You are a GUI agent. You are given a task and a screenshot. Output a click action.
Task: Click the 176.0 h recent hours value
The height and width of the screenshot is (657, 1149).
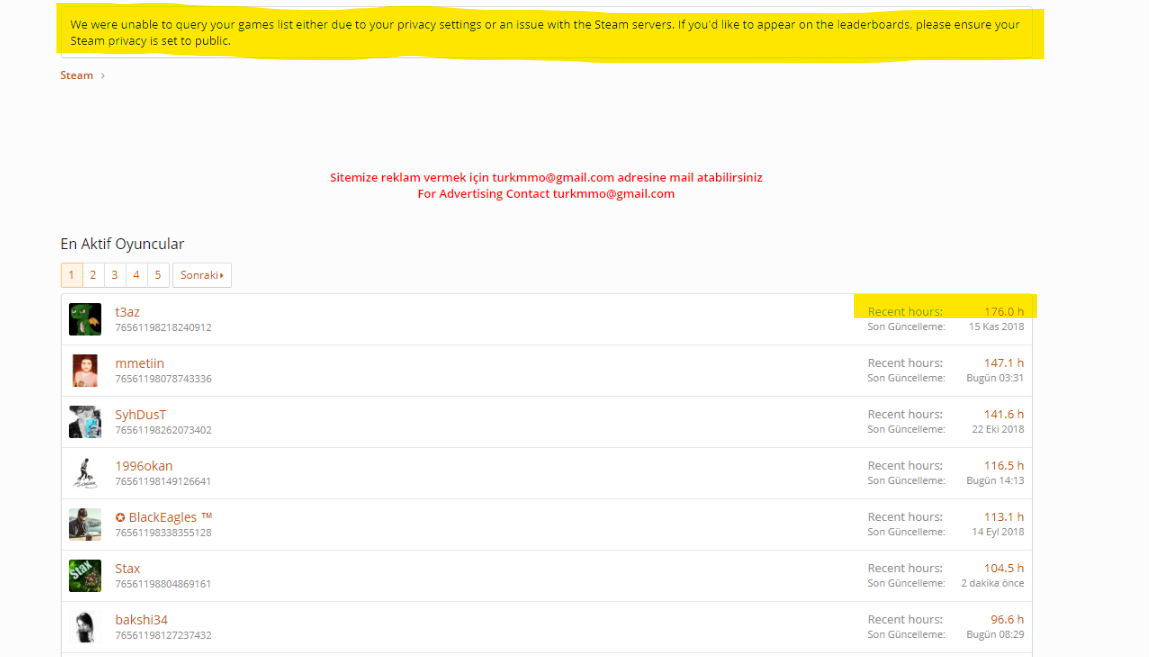[1004, 312]
